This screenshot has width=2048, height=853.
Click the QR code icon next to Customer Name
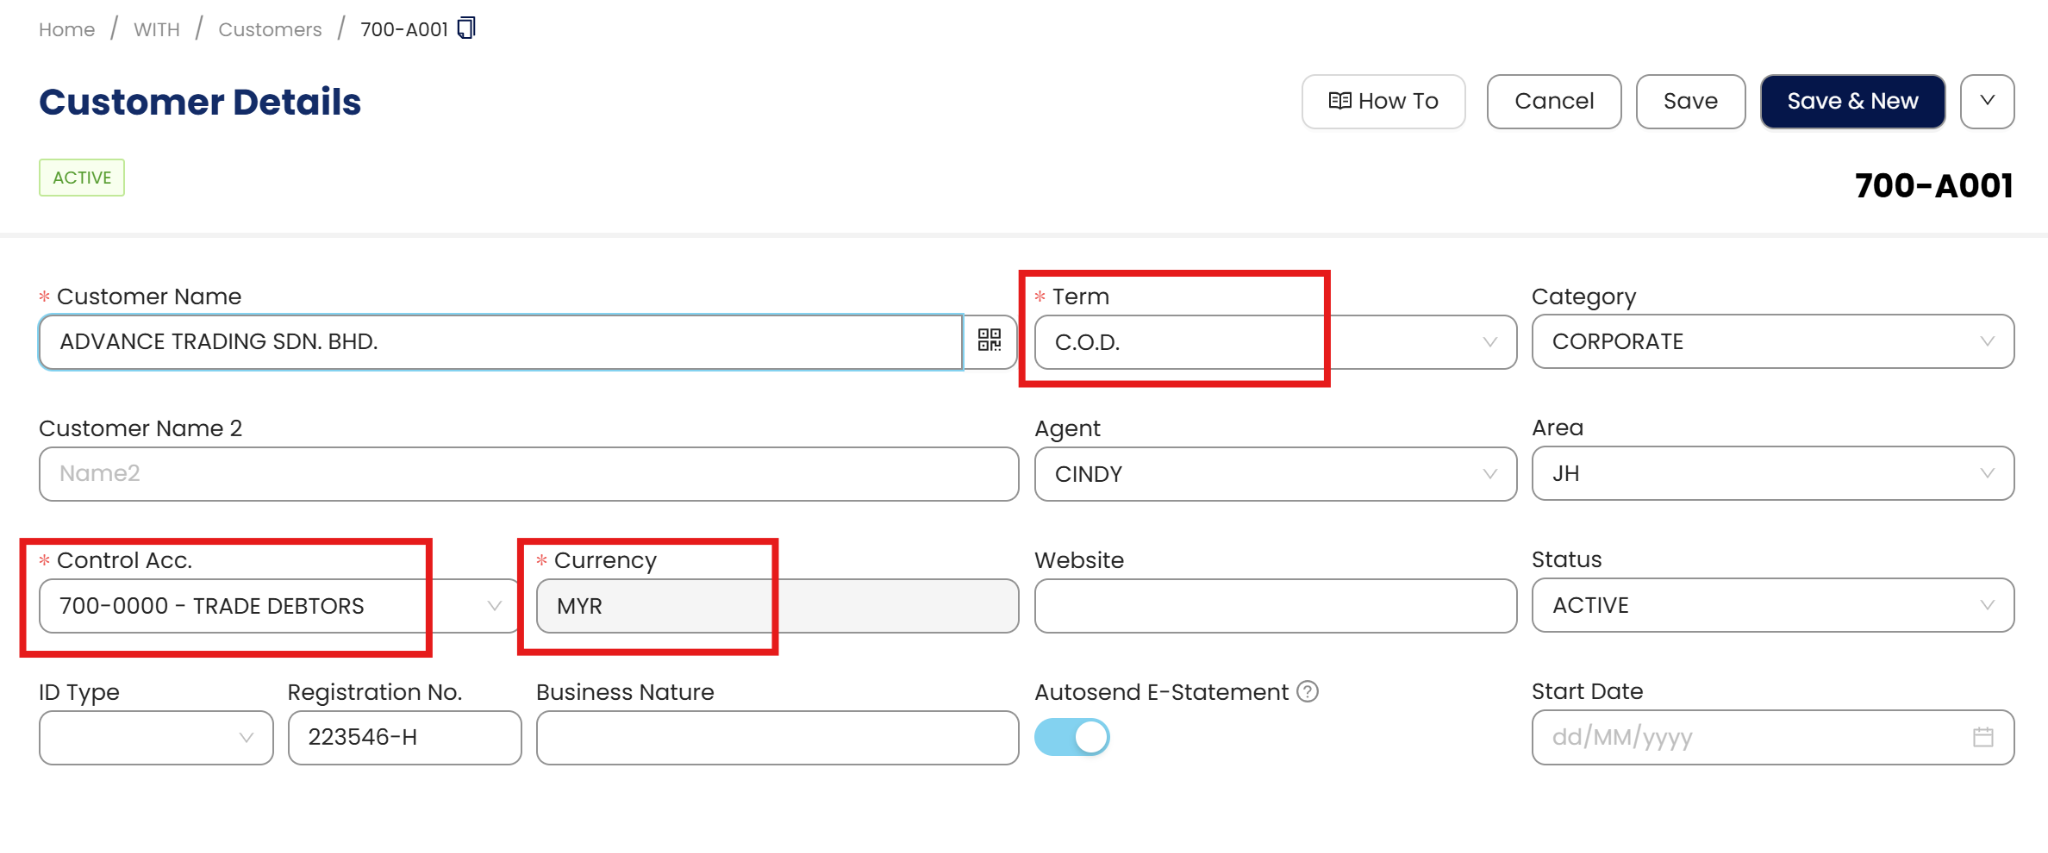coord(989,341)
